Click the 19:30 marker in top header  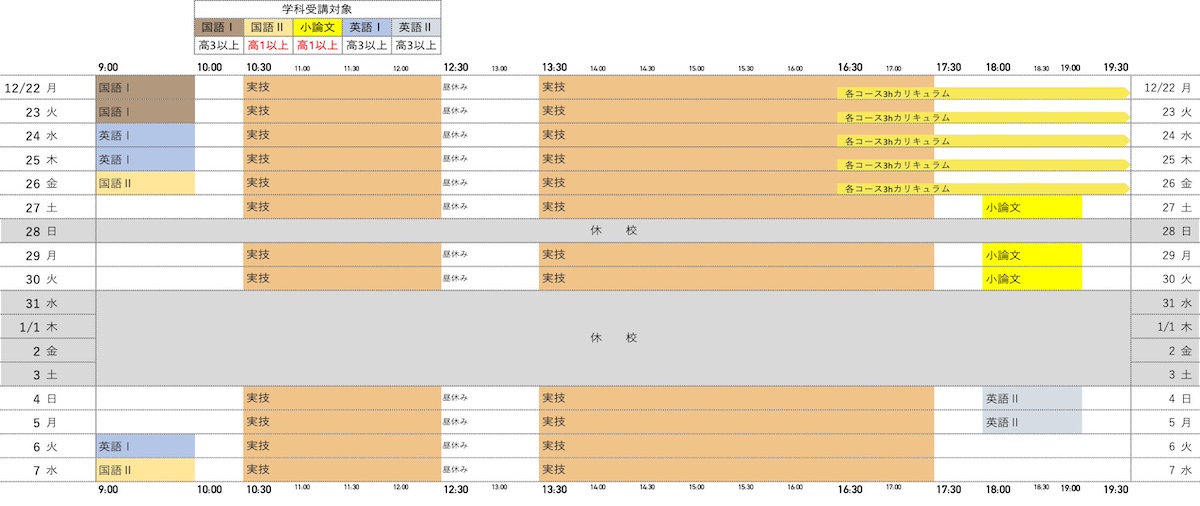click(1116, 67)
